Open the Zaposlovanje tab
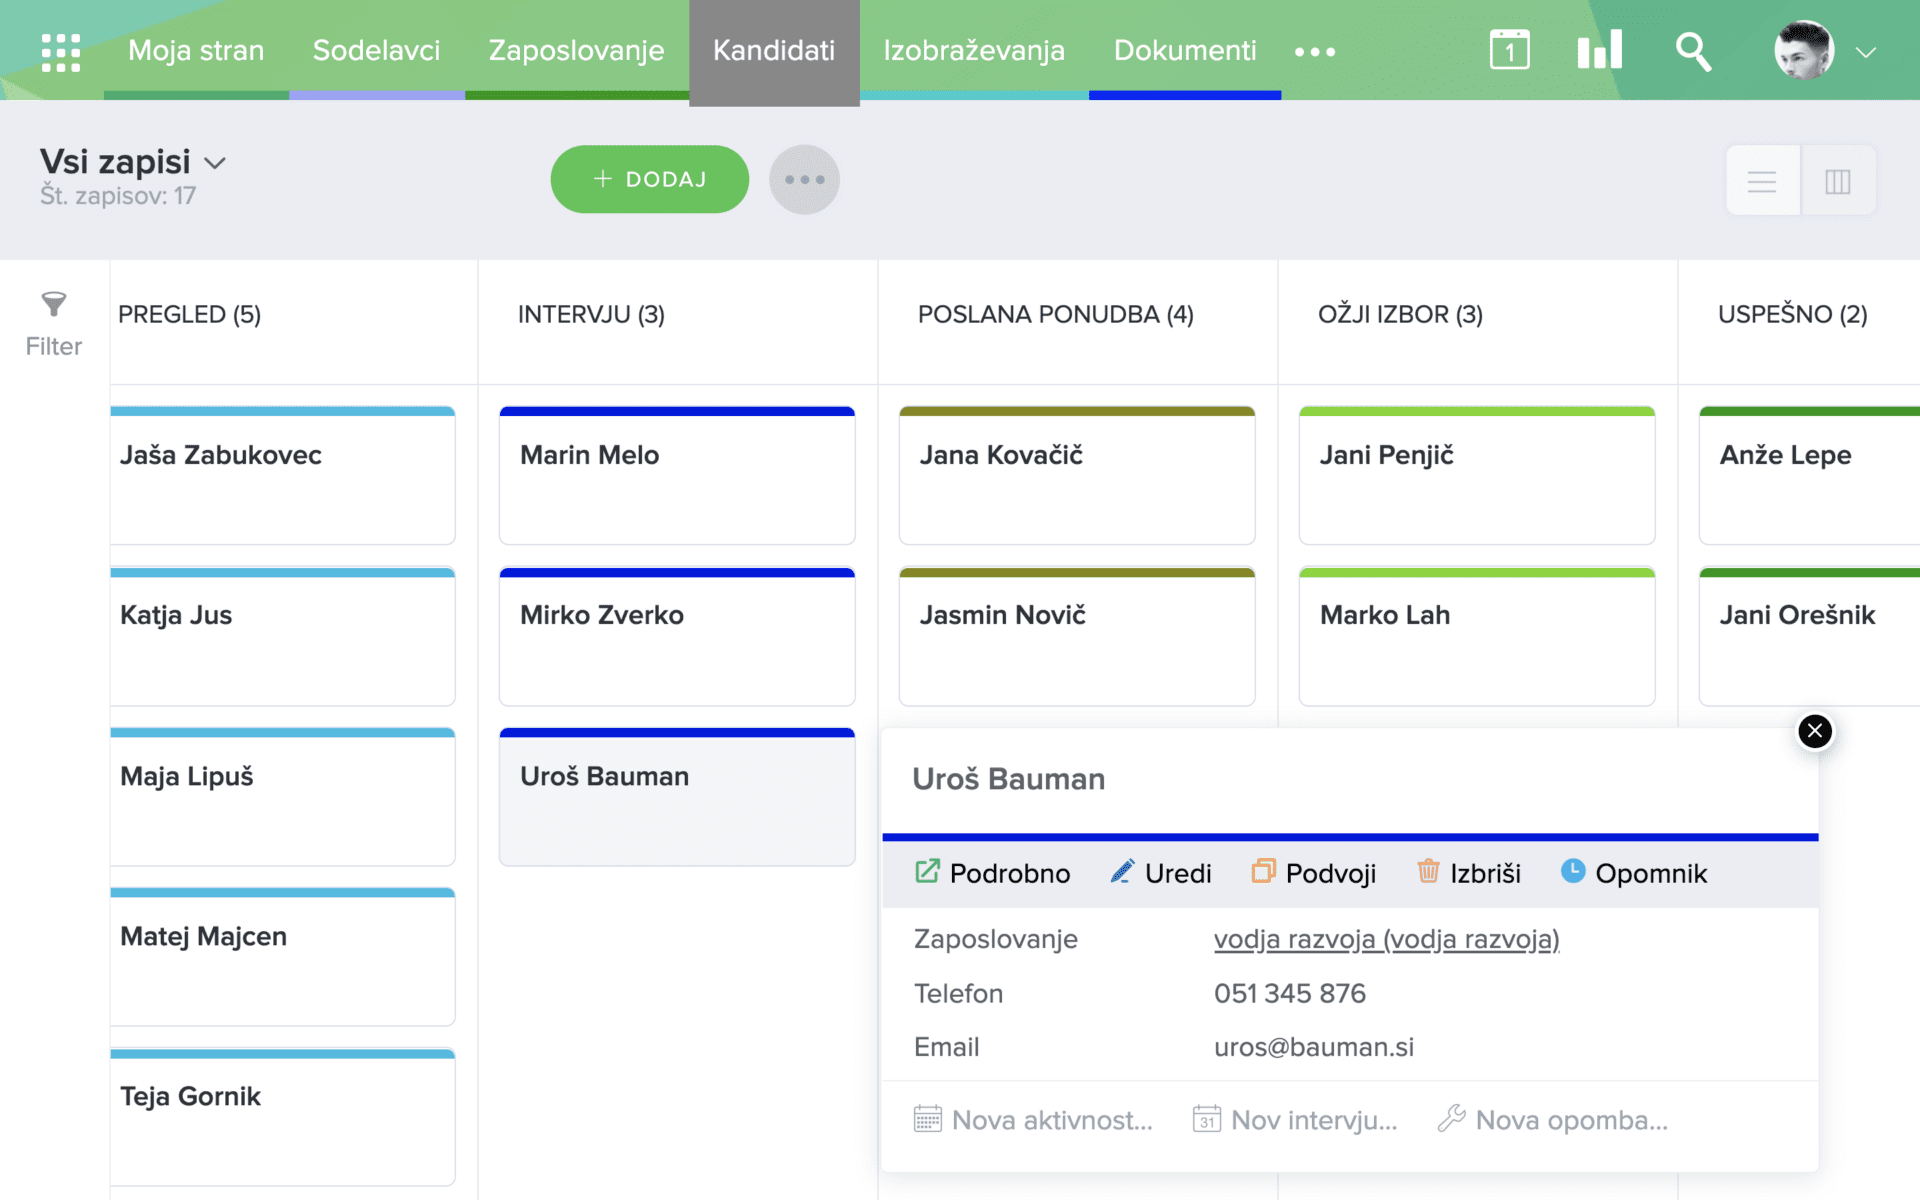Screen dimensions: 1920x1200 (x=576, y=50)
